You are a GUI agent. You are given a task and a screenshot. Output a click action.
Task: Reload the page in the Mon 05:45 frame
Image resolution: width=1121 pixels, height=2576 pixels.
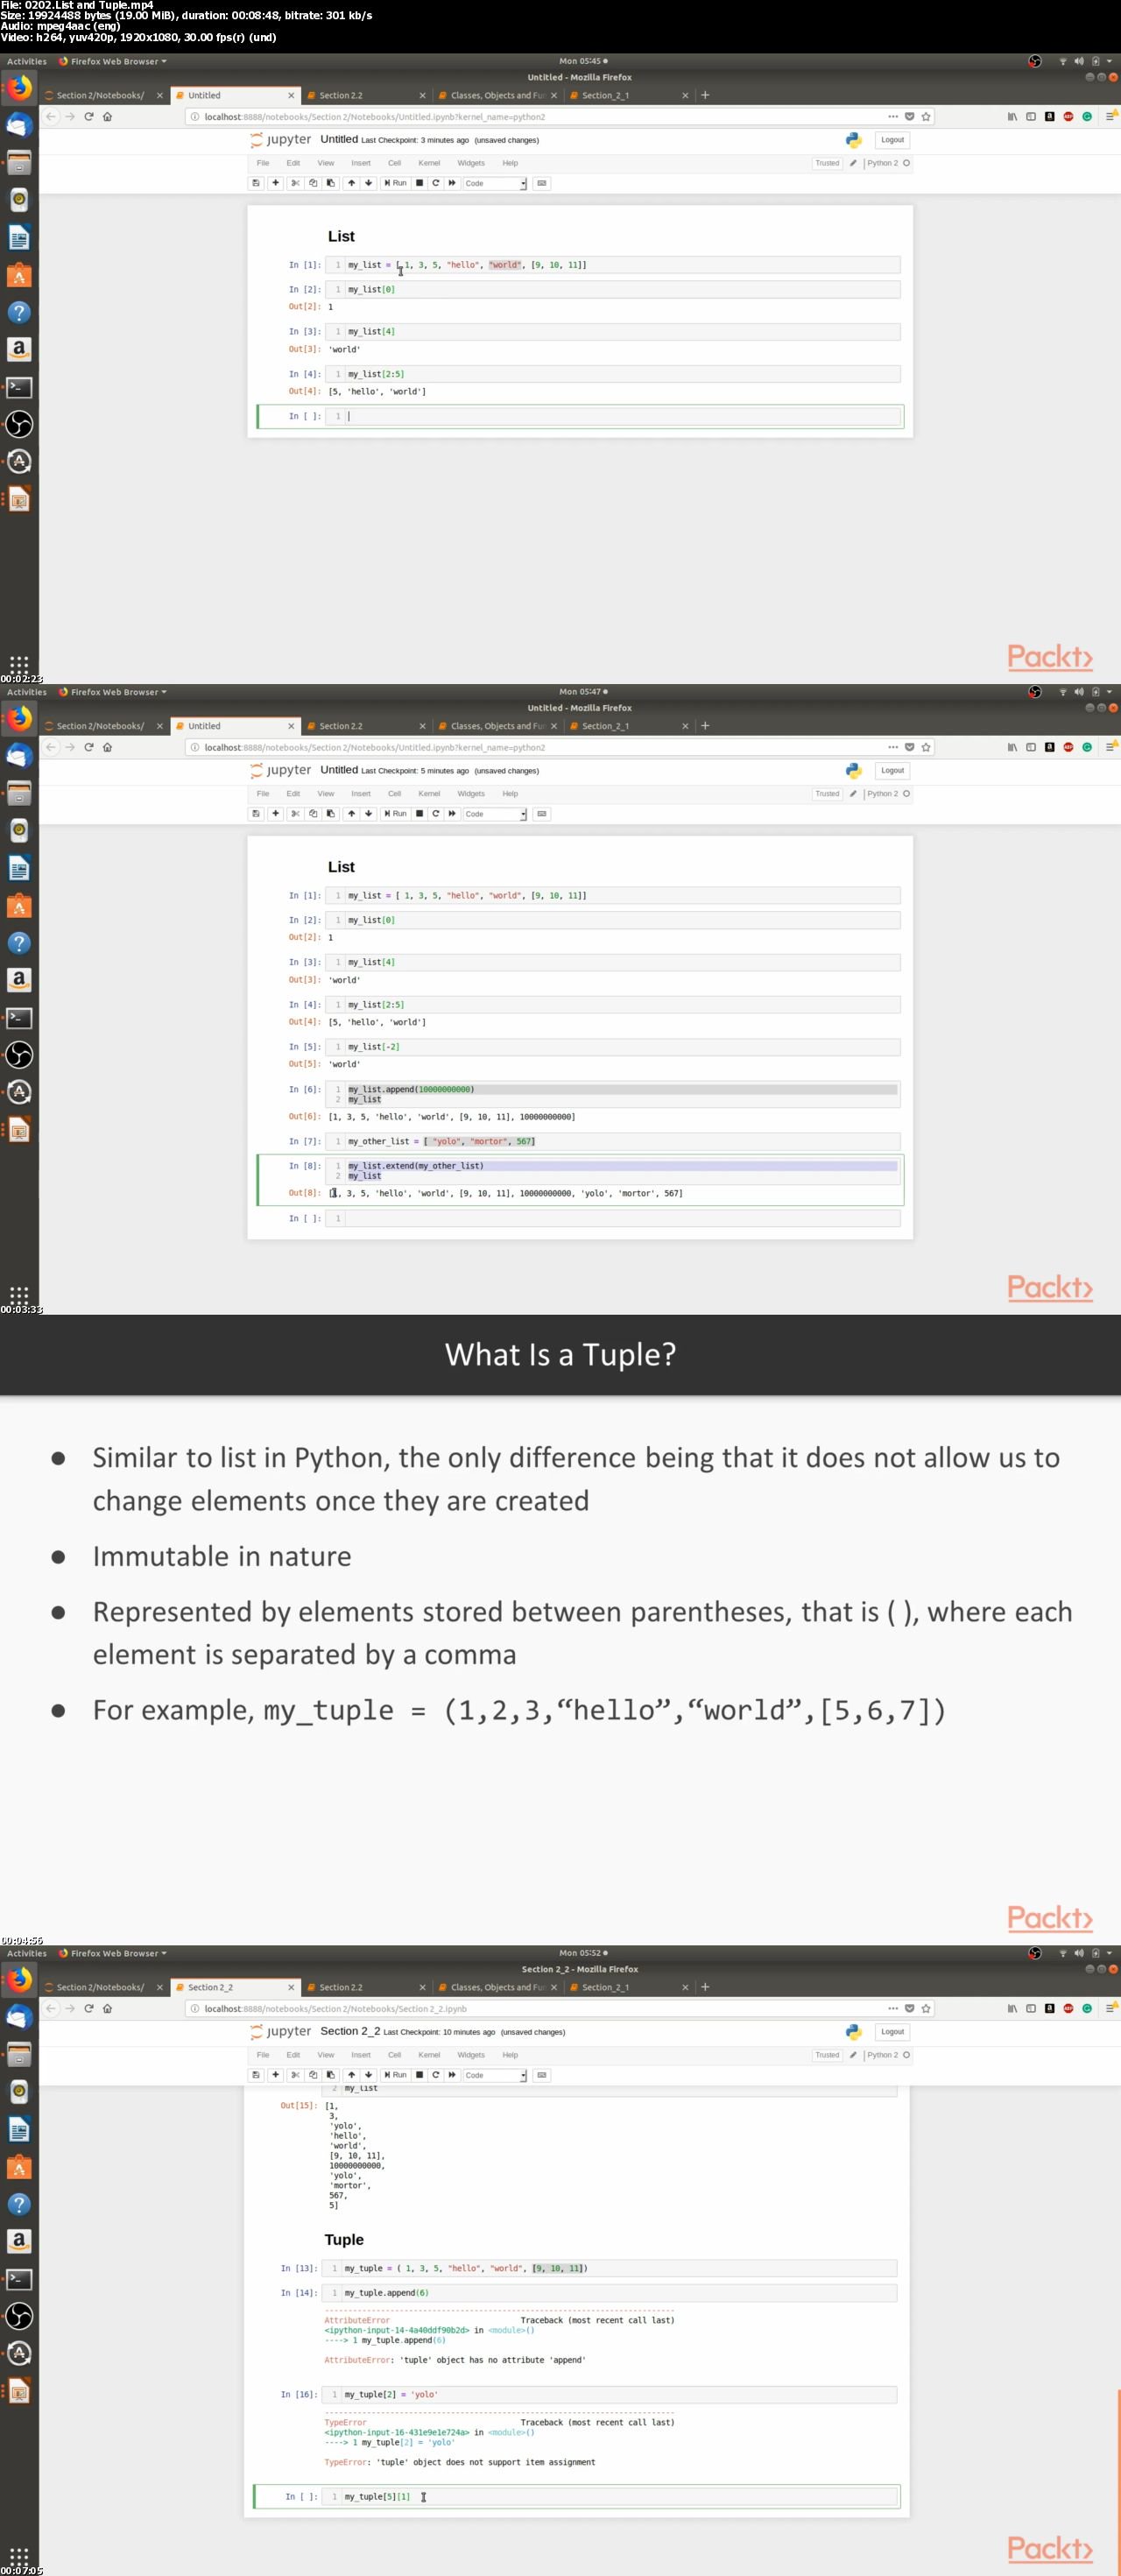tap(88, 116)
